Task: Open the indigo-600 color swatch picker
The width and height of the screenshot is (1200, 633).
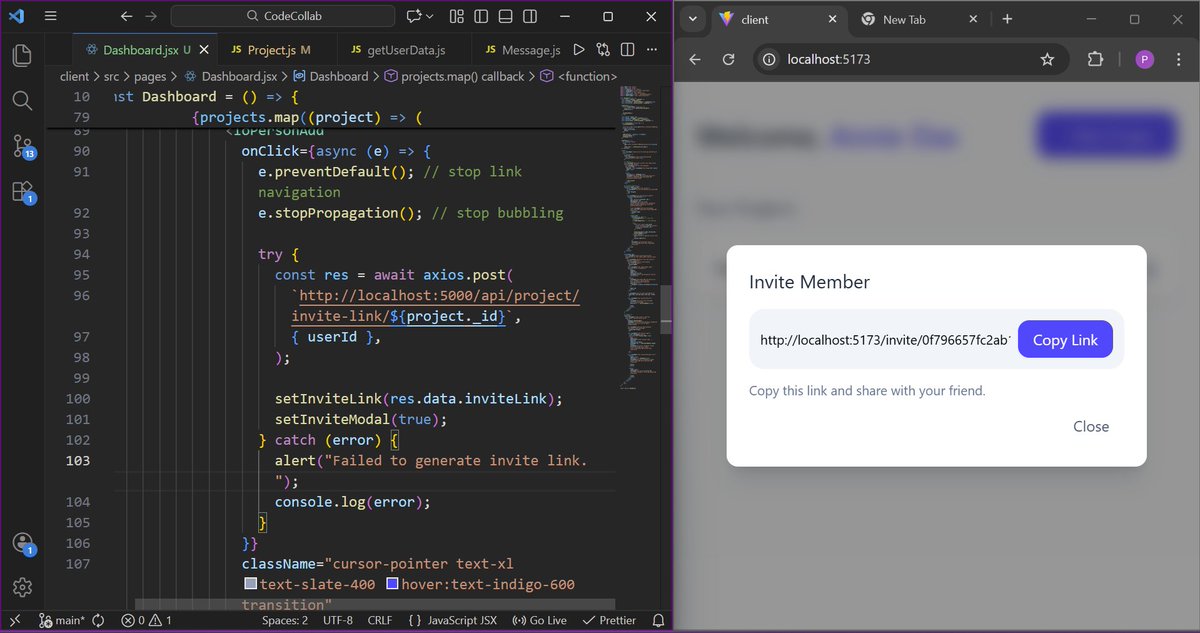Action: click(x=393, y=584)
